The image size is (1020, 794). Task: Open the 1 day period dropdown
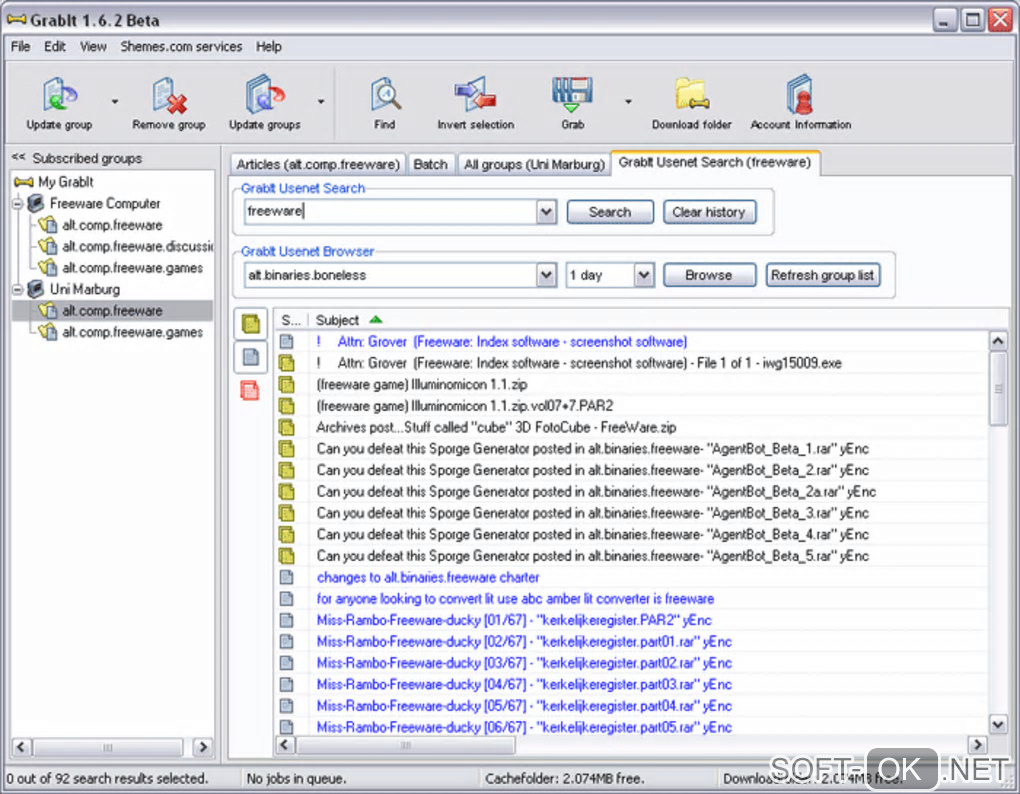click(644, 275)
